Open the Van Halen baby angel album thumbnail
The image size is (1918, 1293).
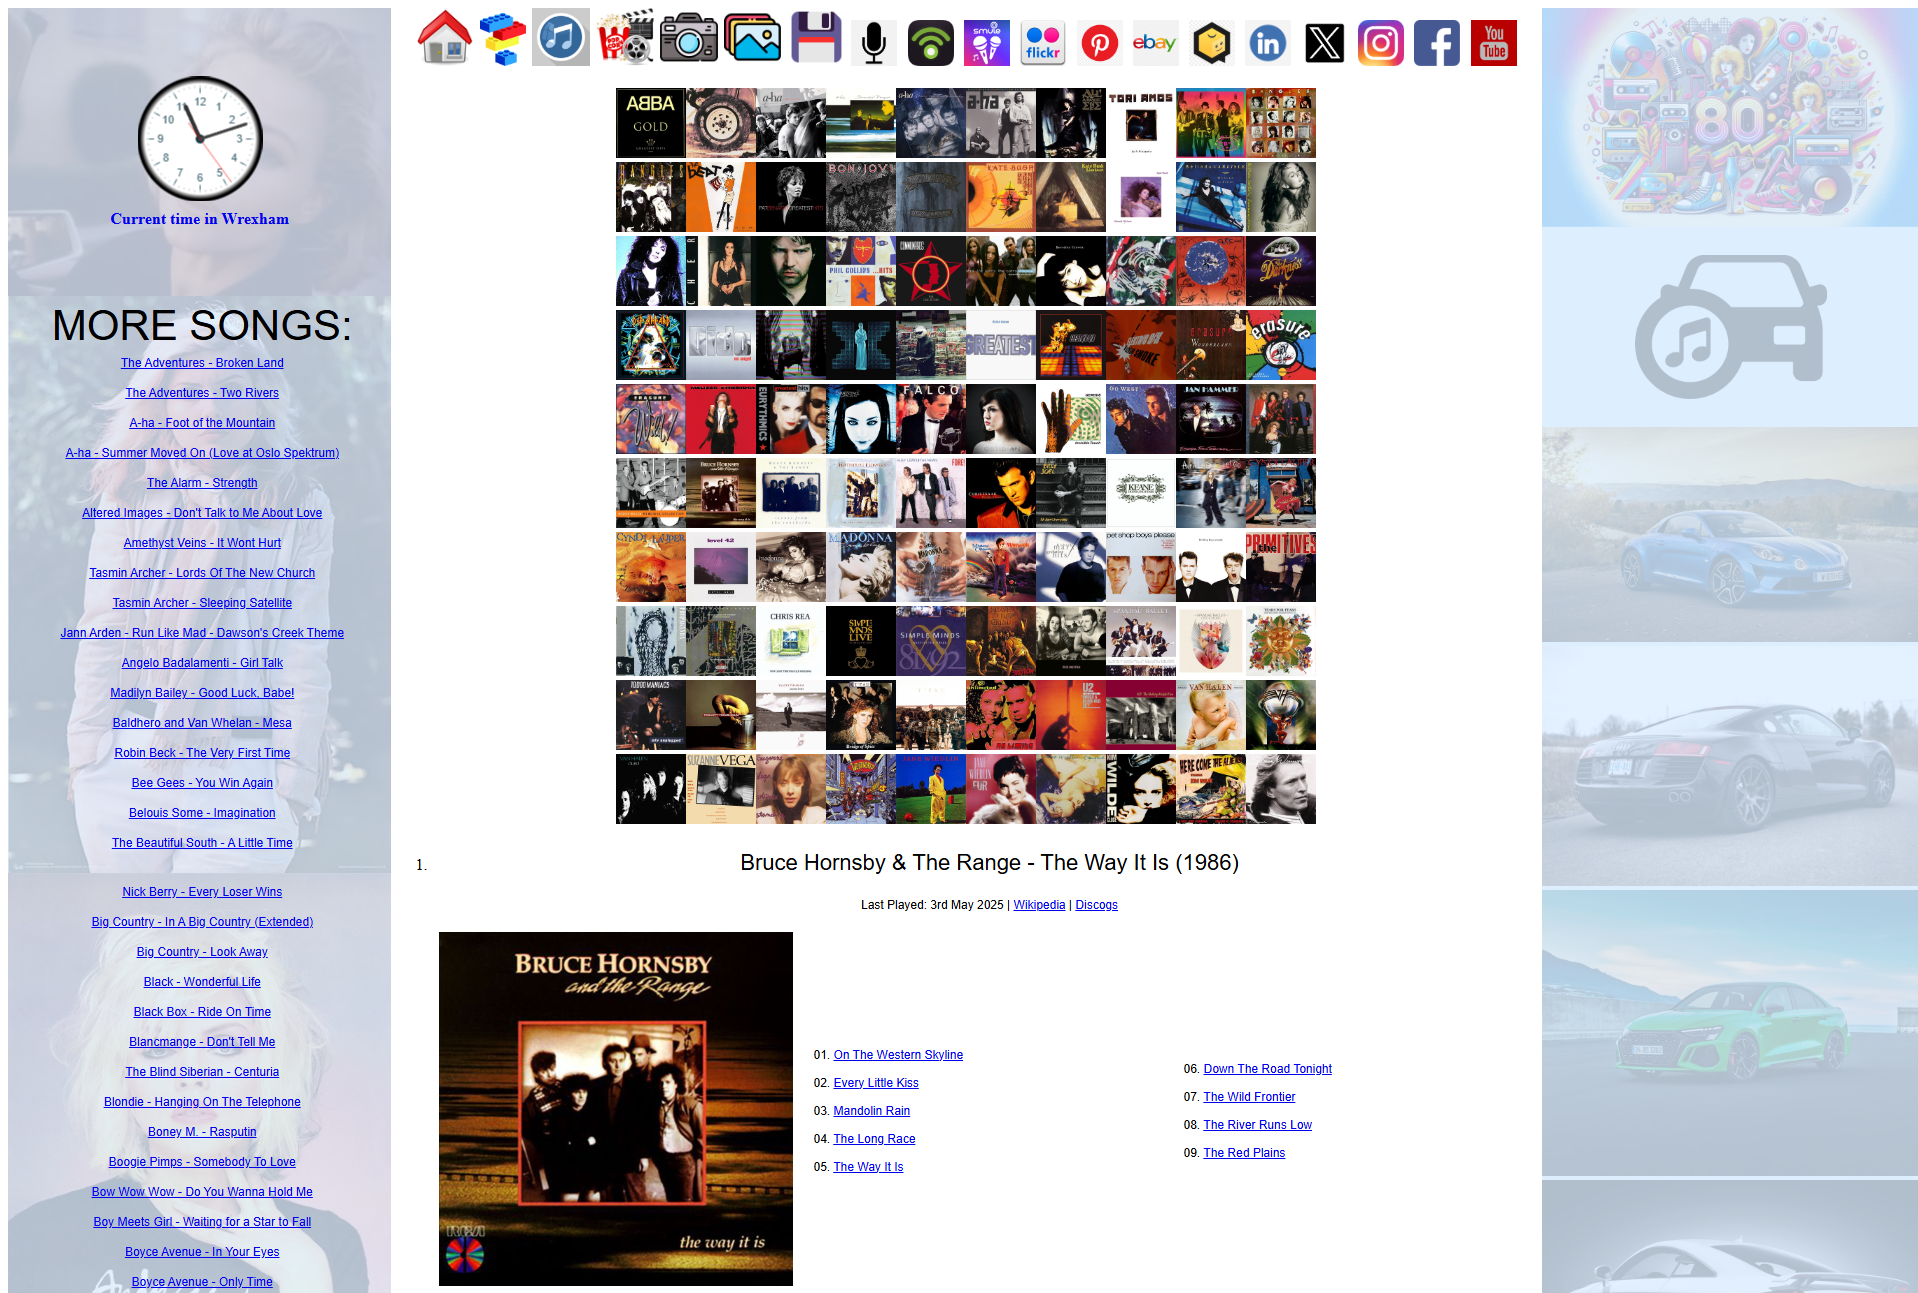click(1211, 715)
